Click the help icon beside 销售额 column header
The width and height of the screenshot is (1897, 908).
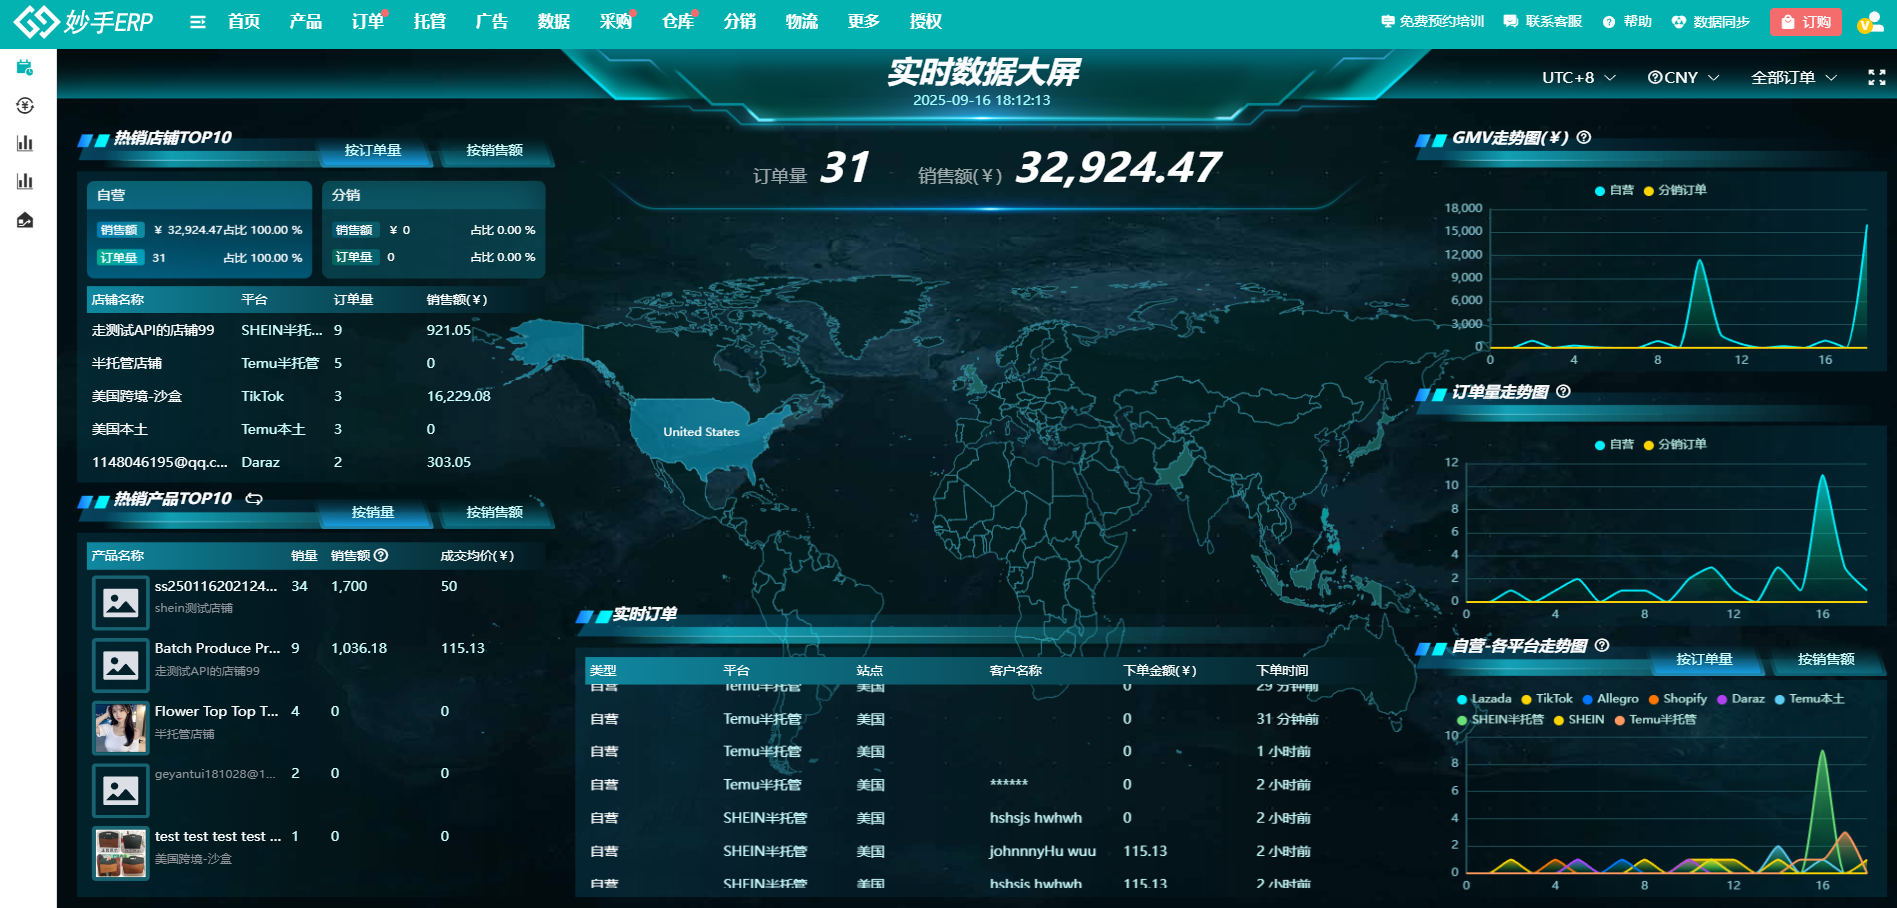point(381,556)
